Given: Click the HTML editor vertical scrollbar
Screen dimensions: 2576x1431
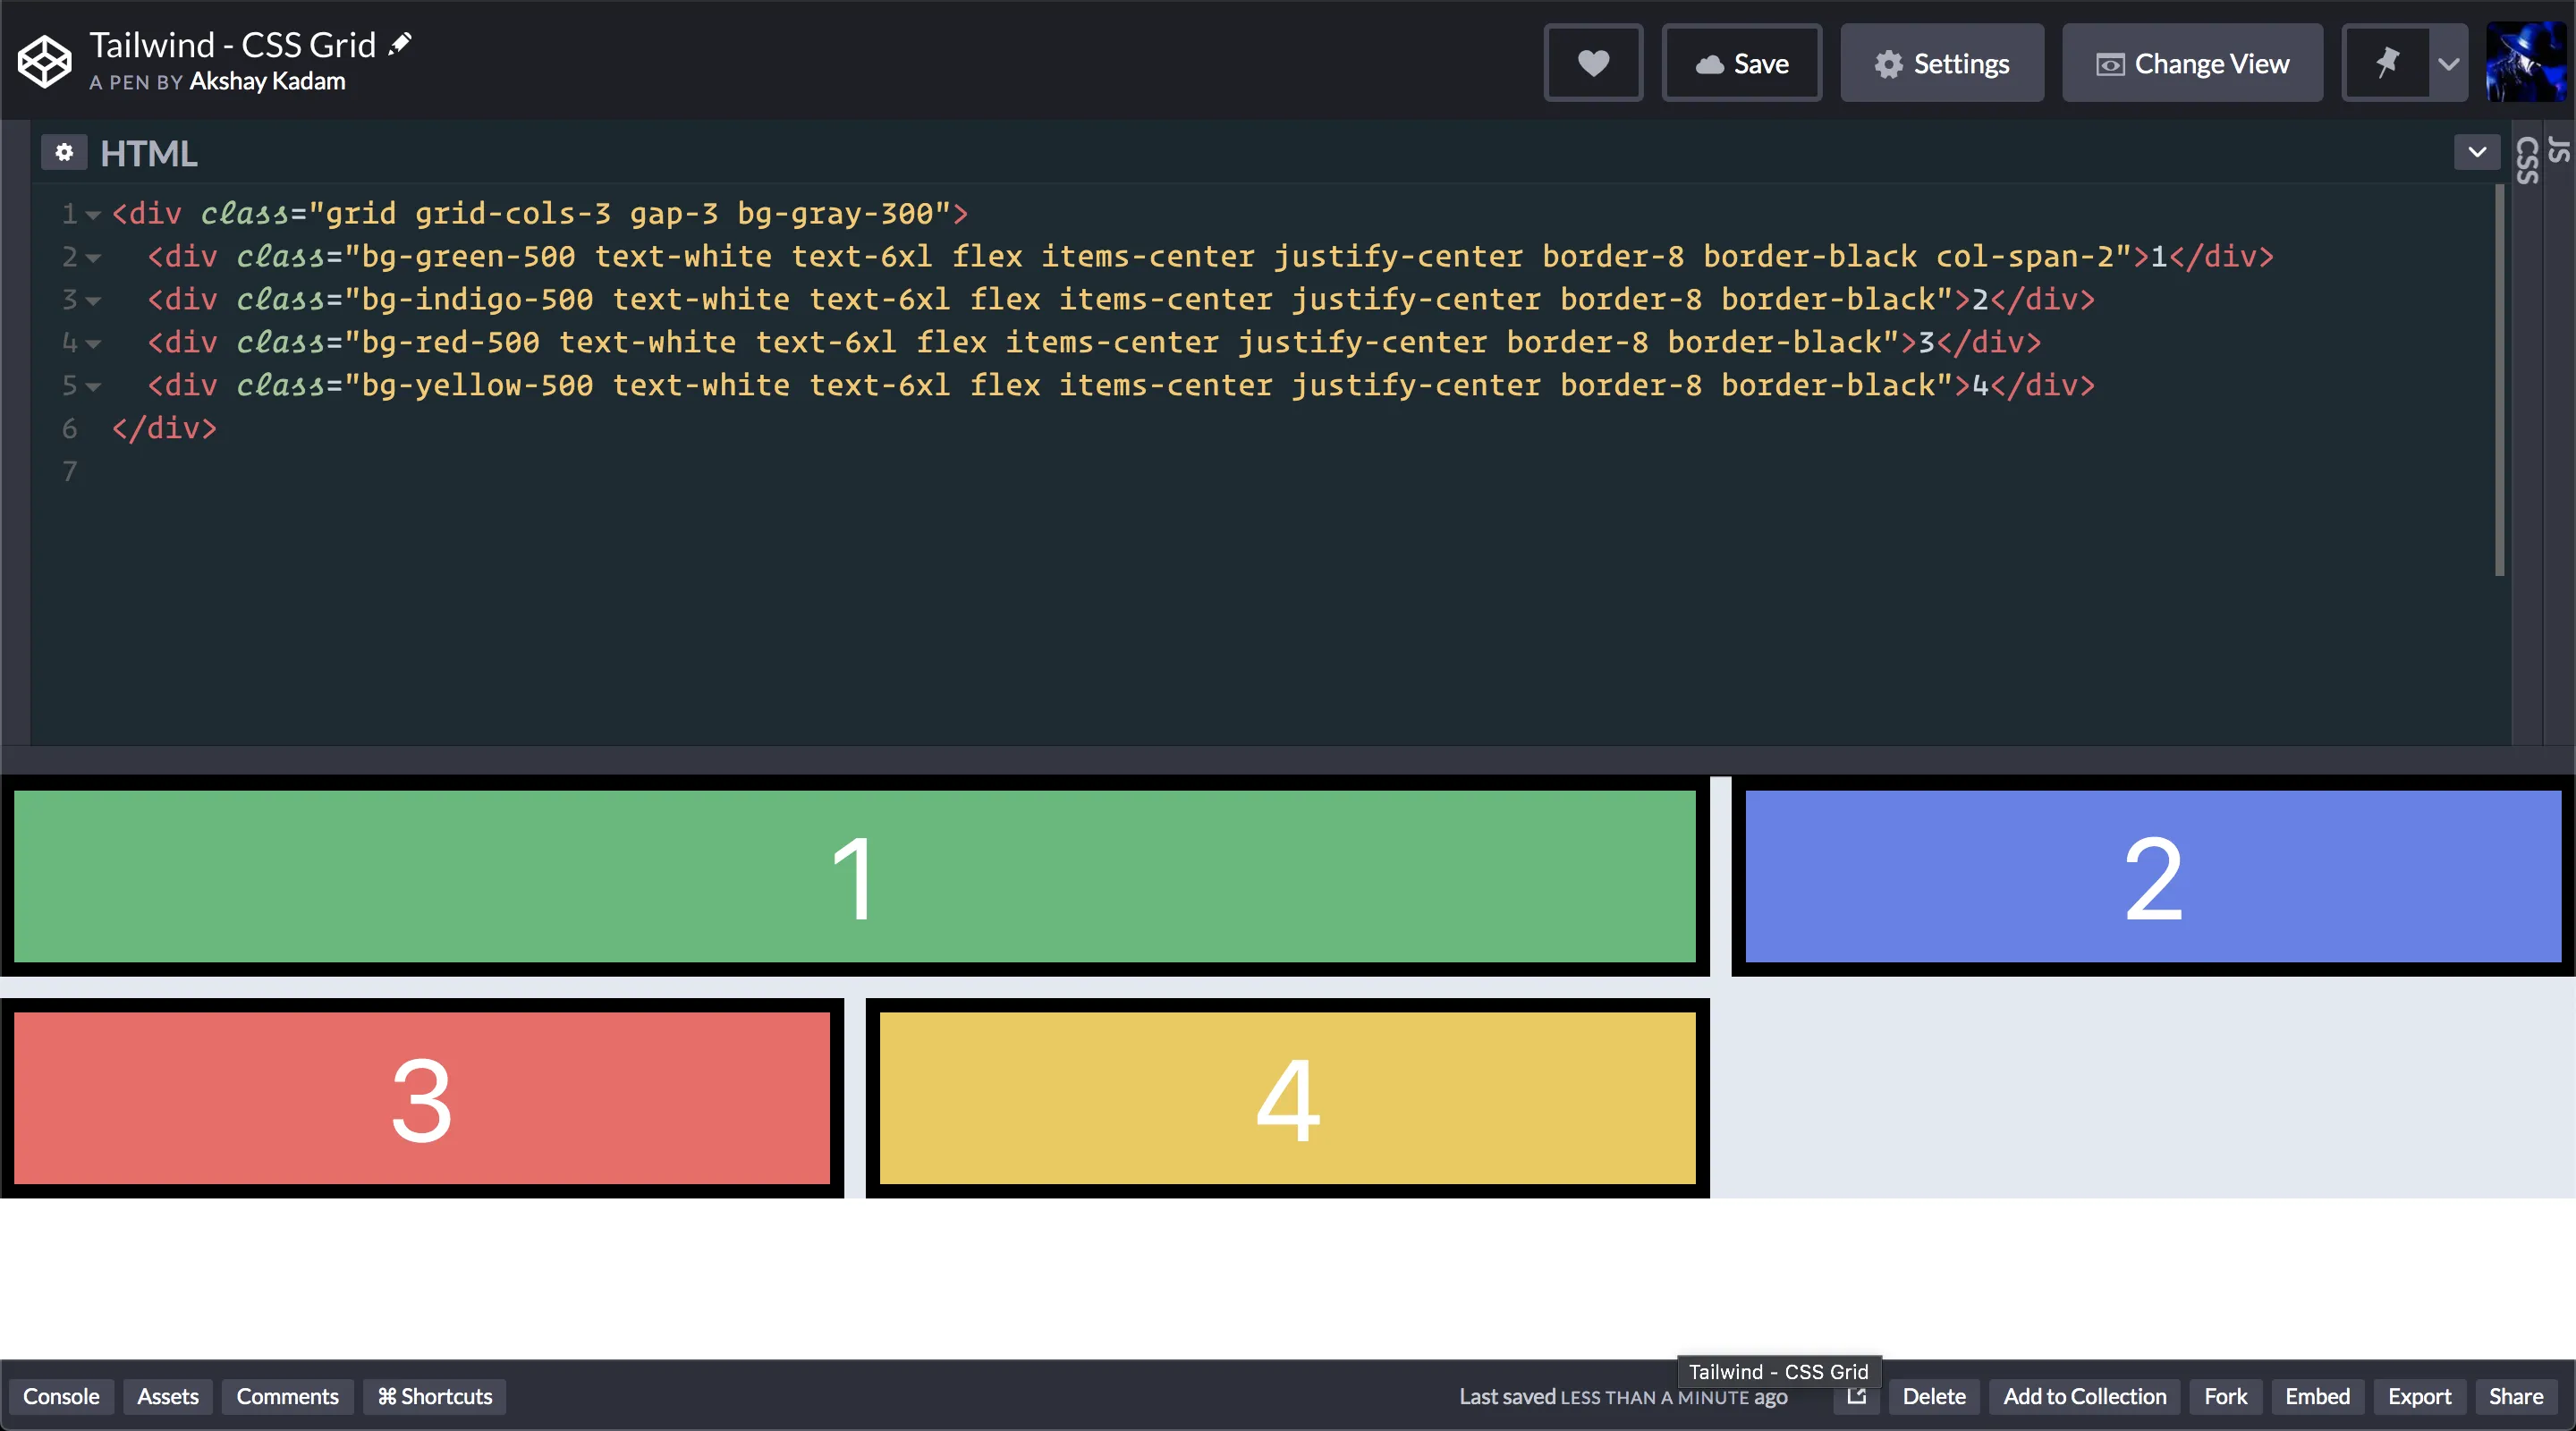Looking at the screenshot, I should [2498, 380].
